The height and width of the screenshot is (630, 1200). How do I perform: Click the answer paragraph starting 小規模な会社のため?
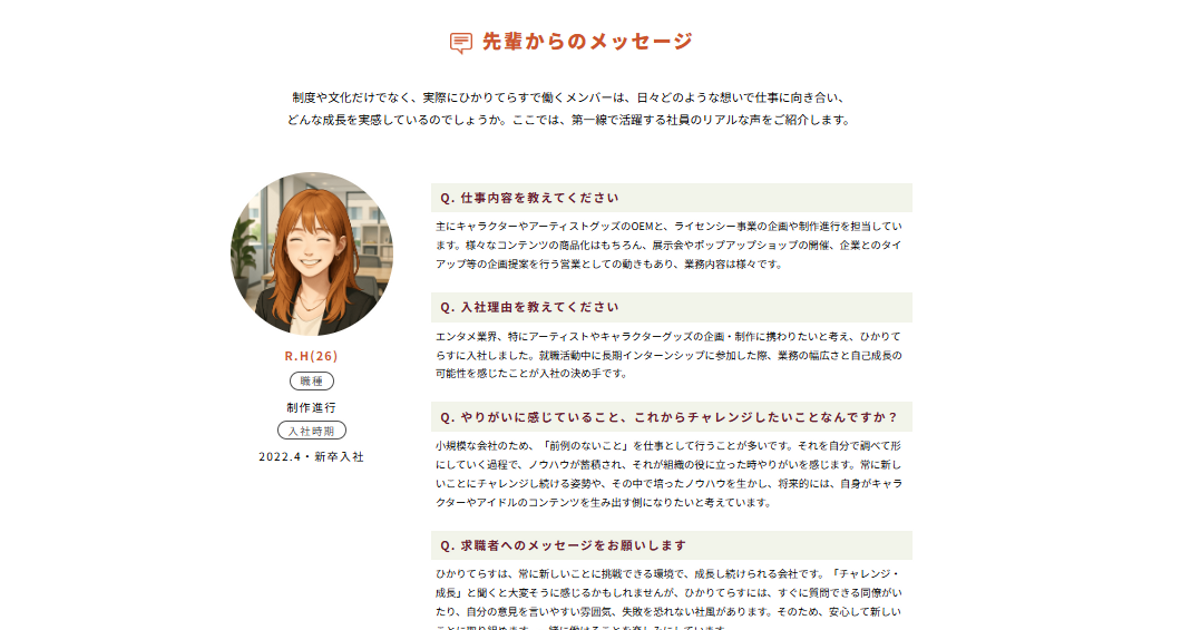pos(670,475)
